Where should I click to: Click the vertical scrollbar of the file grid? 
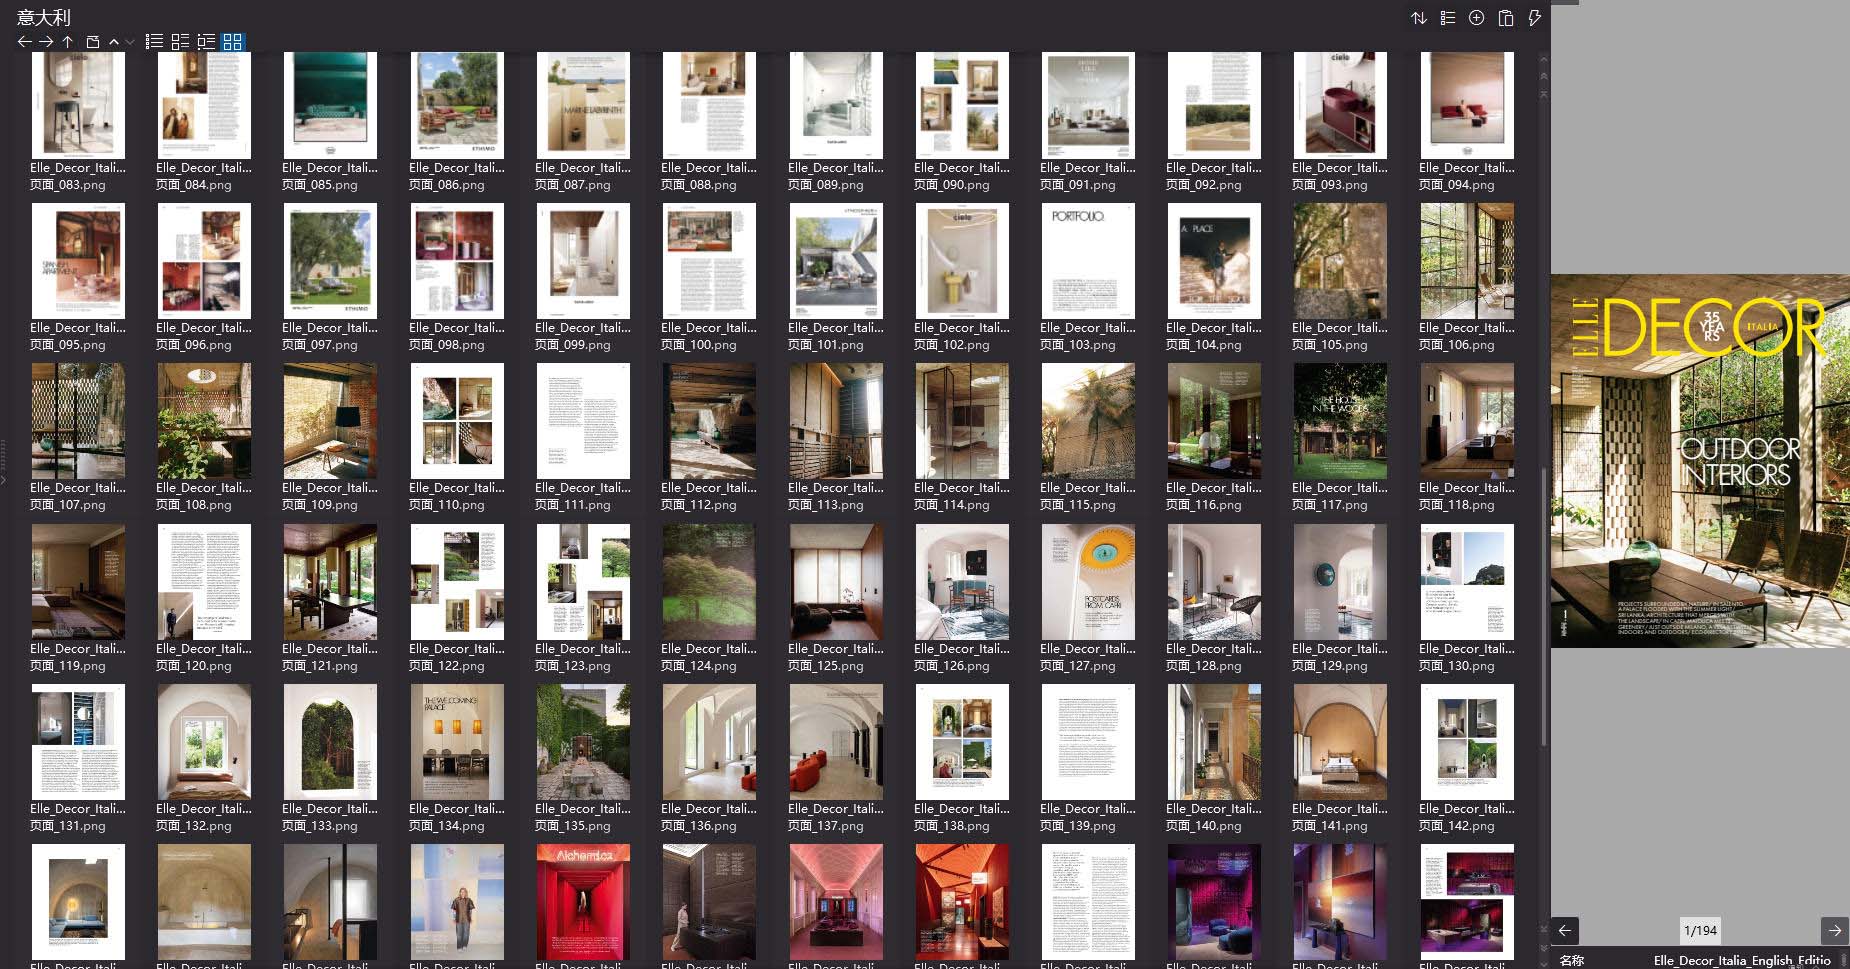[1543, 600]
